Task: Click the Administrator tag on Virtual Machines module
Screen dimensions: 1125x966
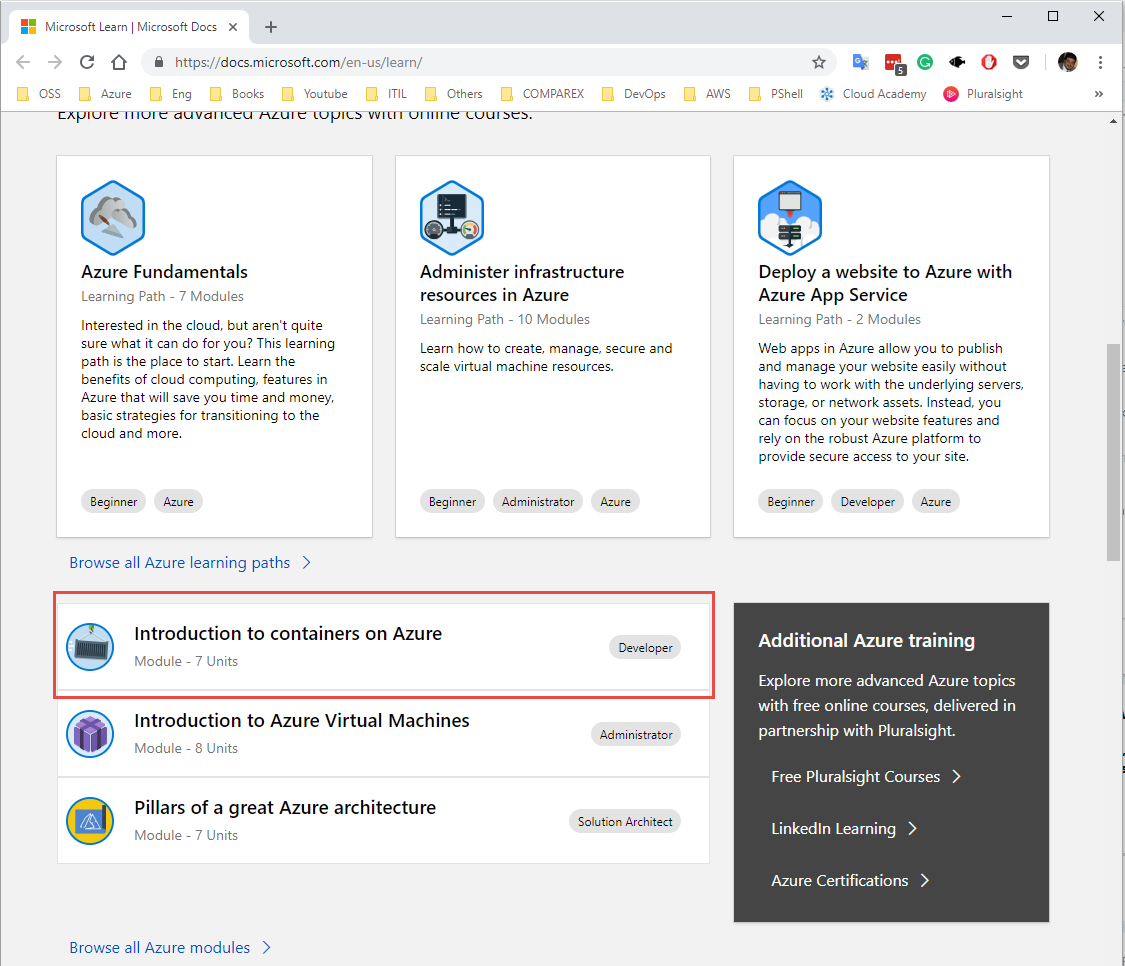Action: pyautogui.click(x=636, y=734)
